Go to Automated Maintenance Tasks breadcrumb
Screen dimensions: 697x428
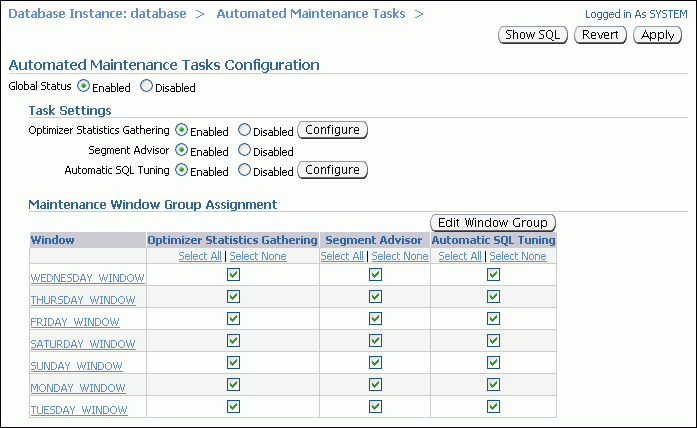(x=311, y=14)
